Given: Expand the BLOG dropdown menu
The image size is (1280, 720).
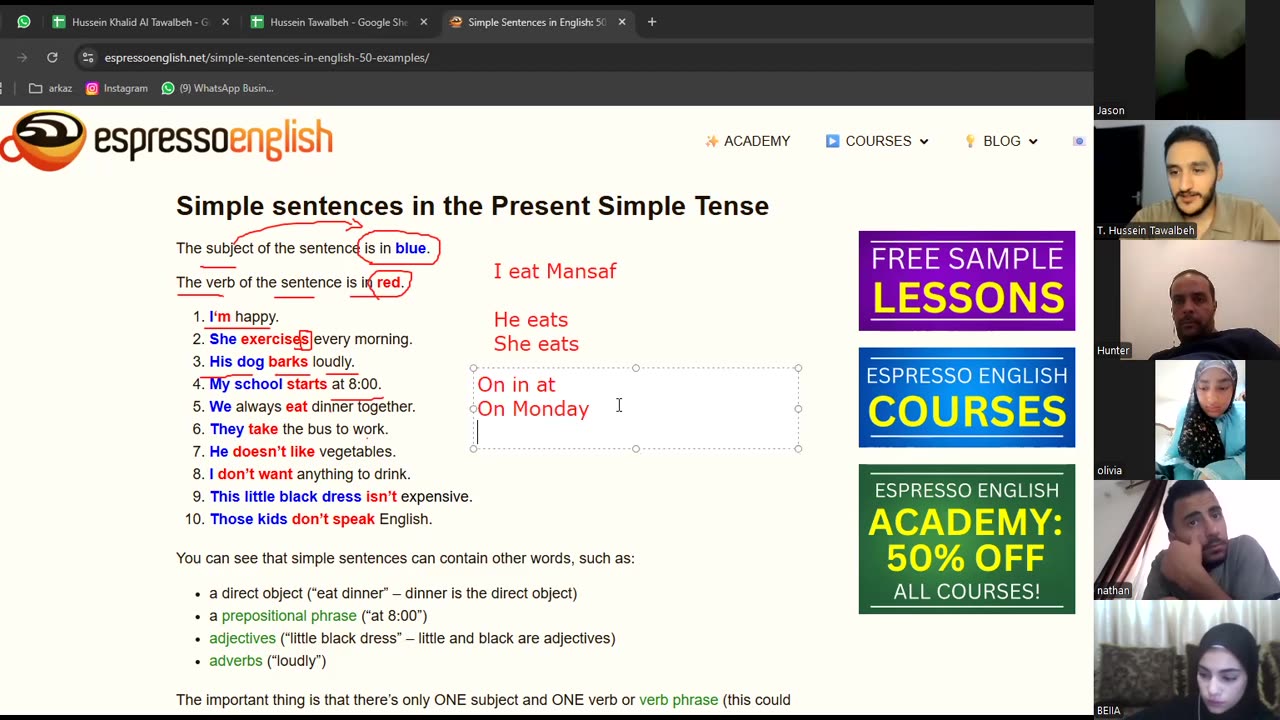Looking at the screenshot, I should (1001, 141).
